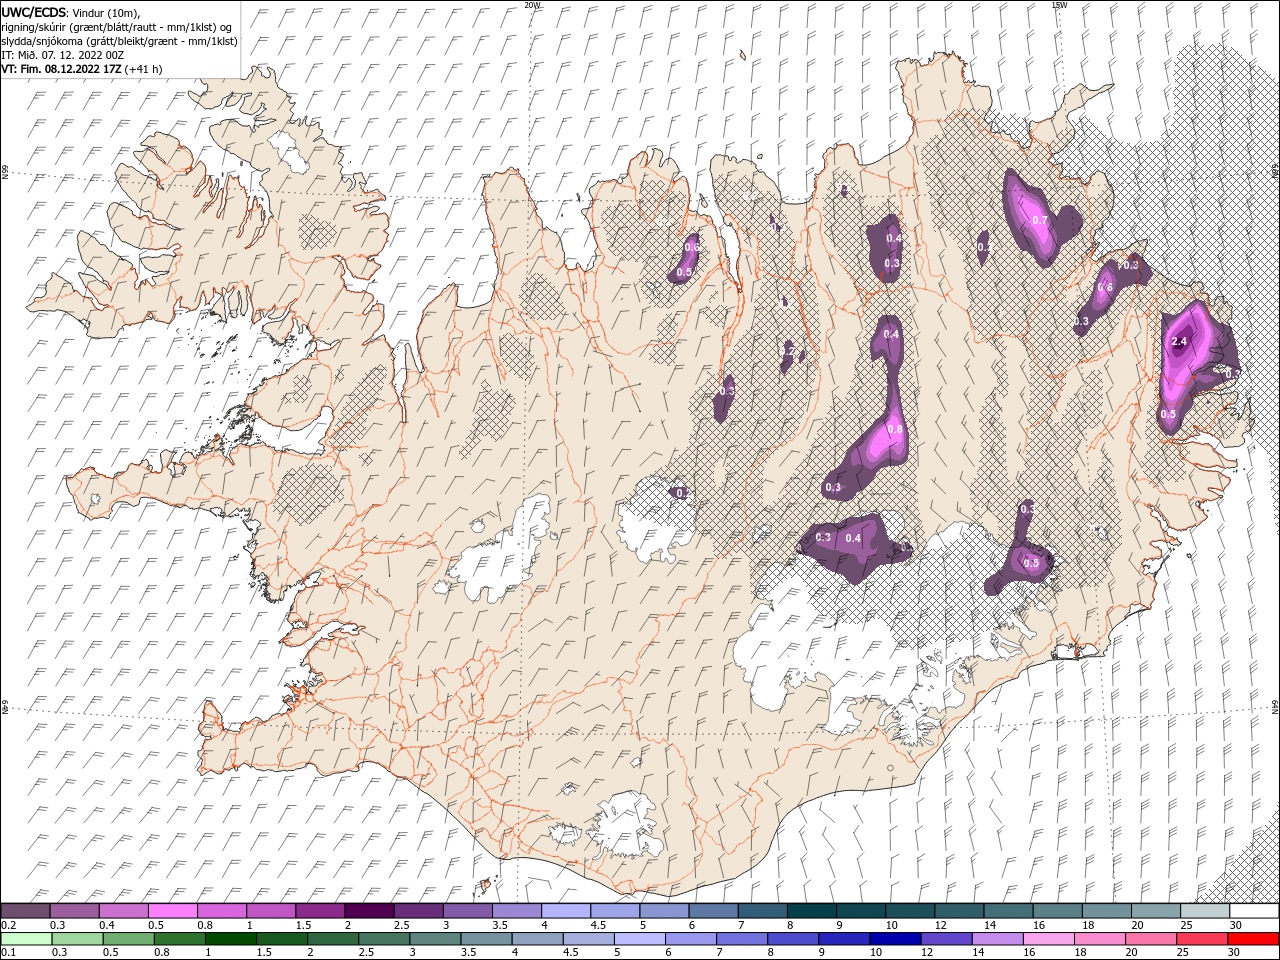Click the rigning/skúrir legend description line
Image resolution: width=1280 pixels, height=960 pixels.
117,27
